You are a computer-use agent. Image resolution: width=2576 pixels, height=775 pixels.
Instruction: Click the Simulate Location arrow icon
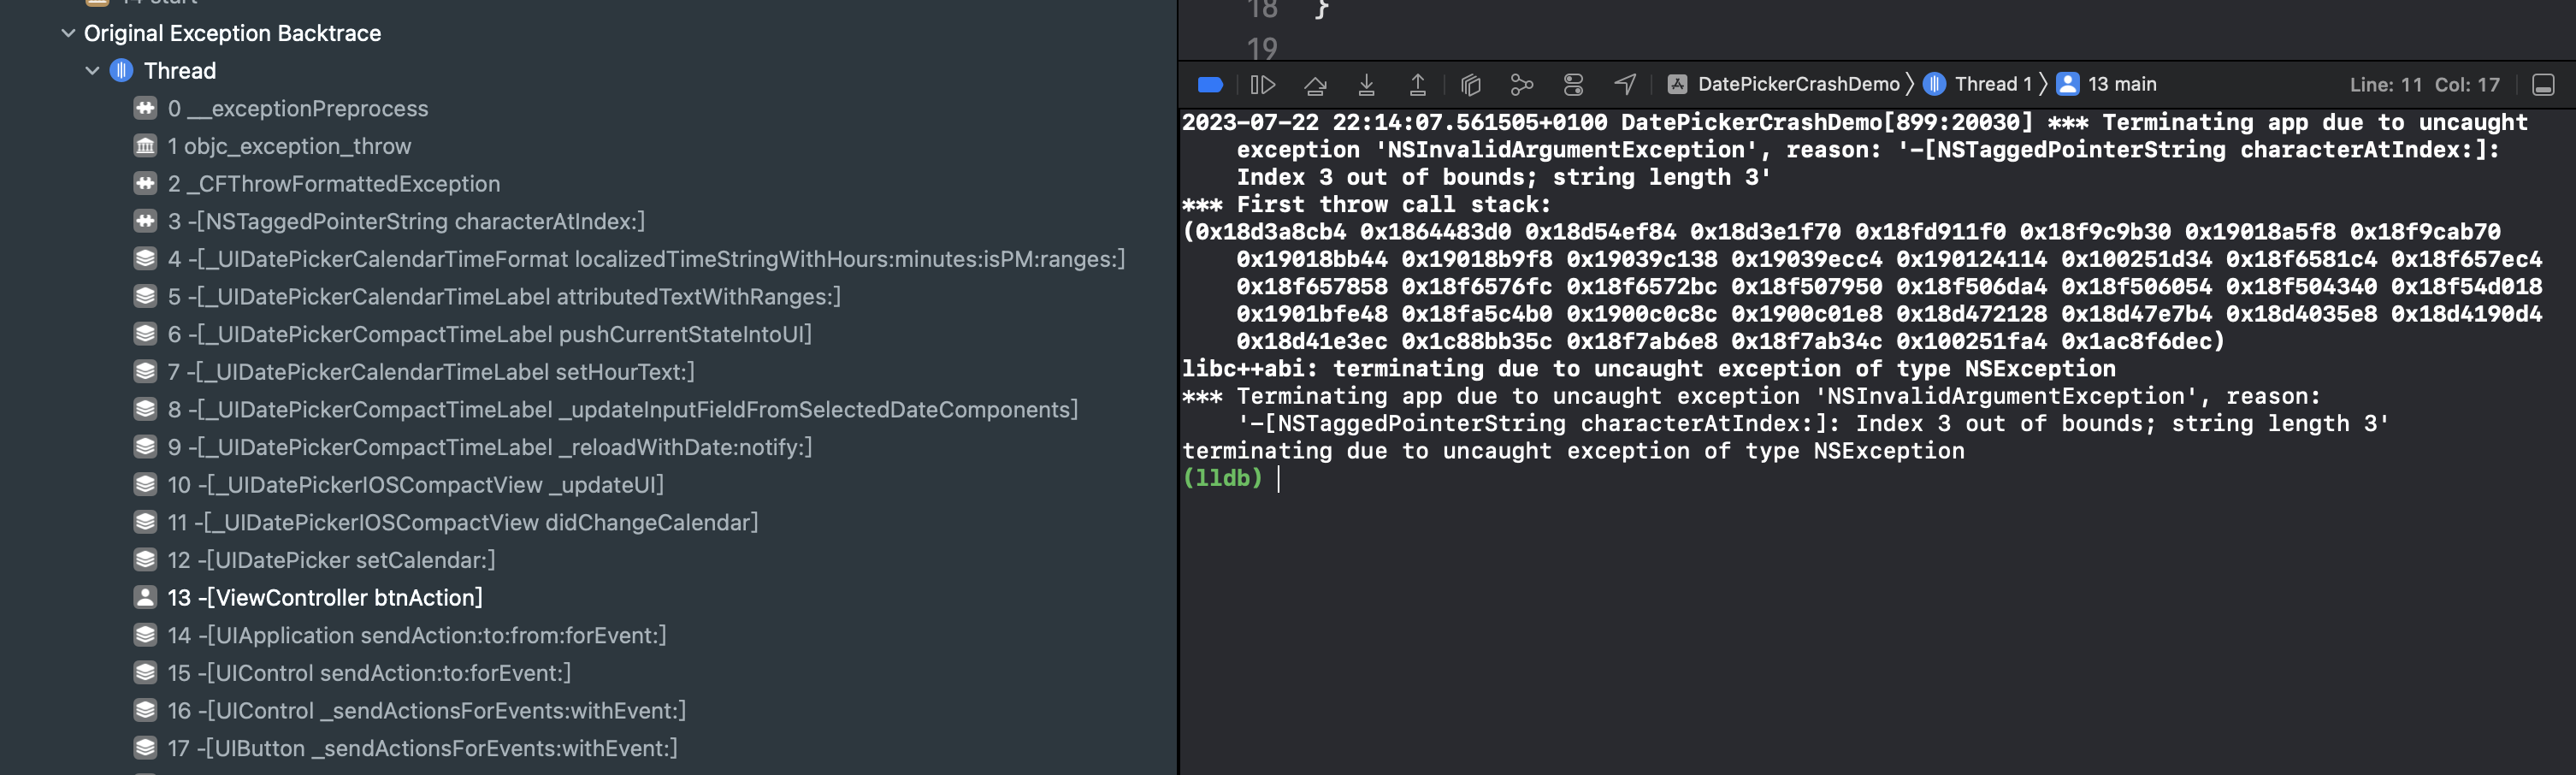1625,85
